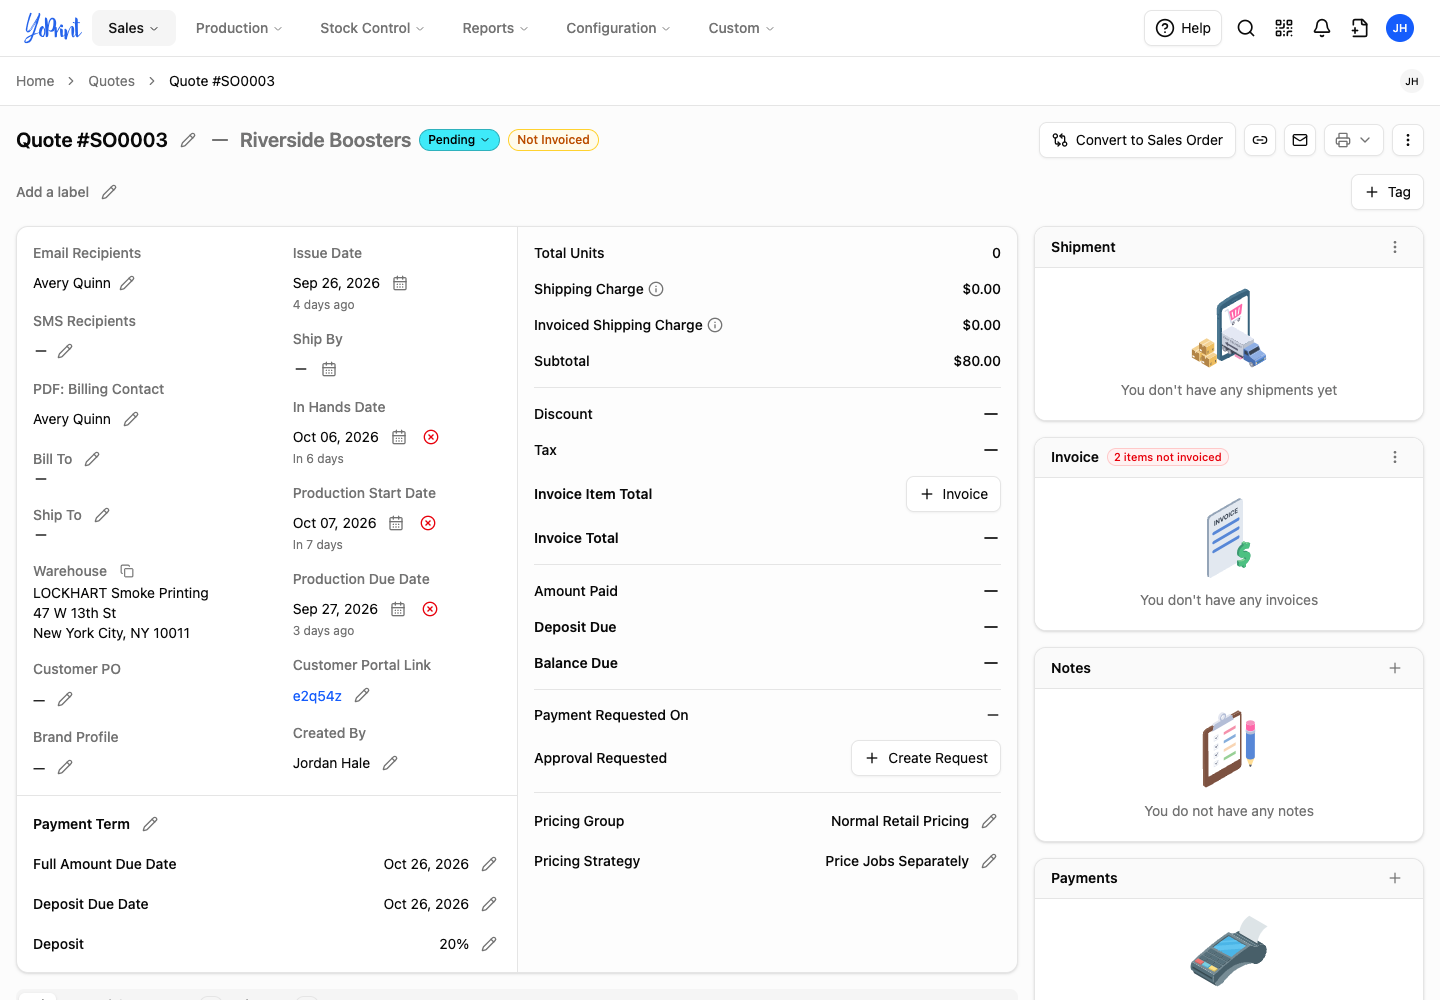The height and width of the screenshot is (1000, 1440).
Task: Open the search icon in top bar
Action: [1246, 28]
